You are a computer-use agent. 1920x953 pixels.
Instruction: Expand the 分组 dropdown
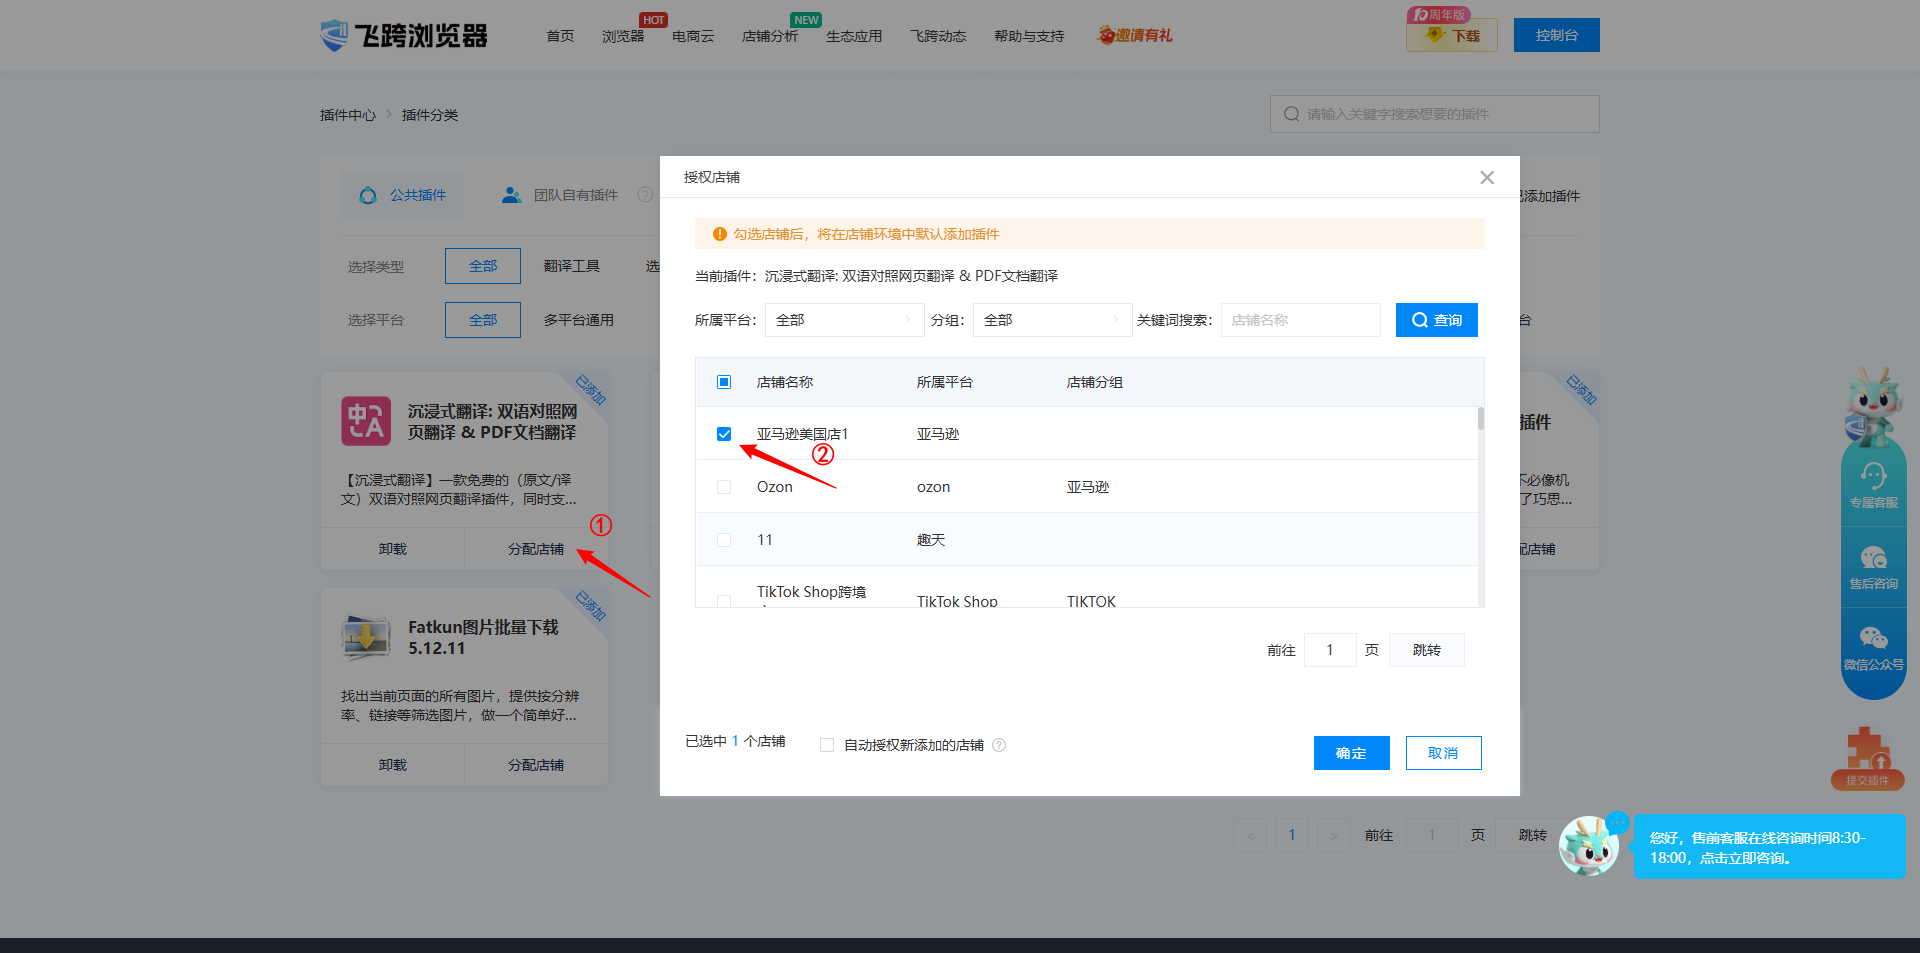(1051, 320)
